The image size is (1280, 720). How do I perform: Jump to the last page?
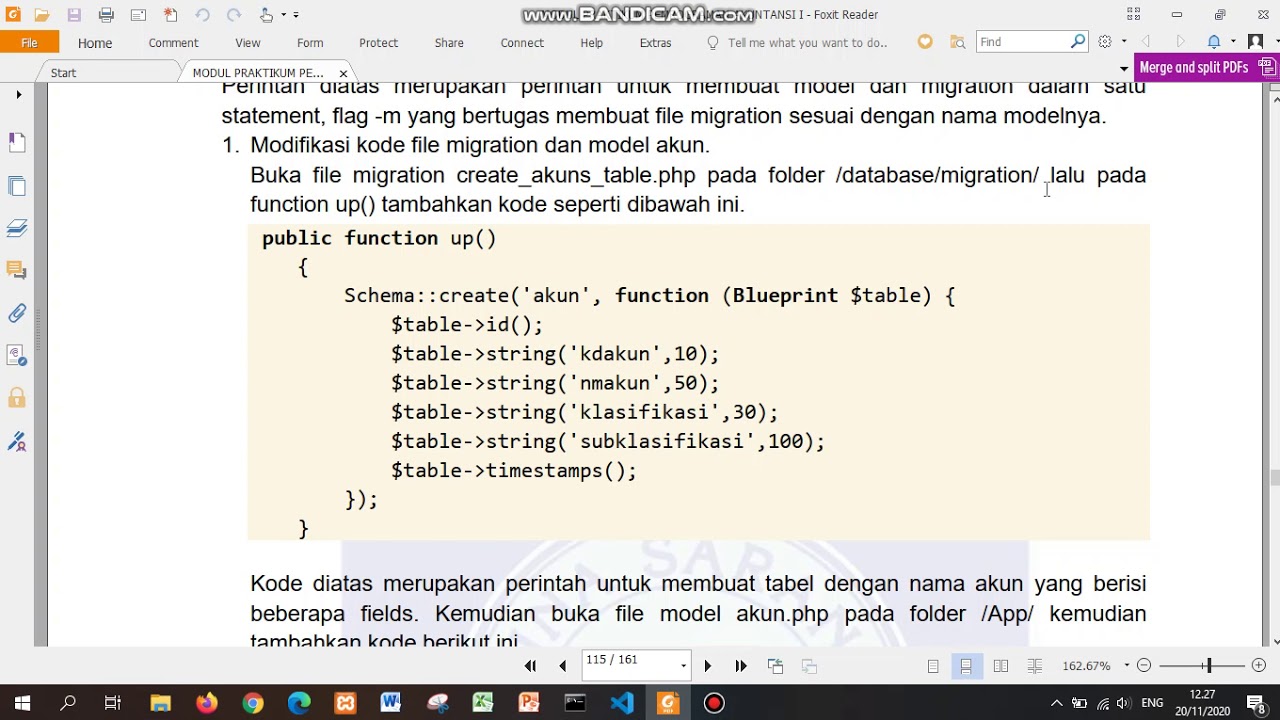click(x=741, y=666)
